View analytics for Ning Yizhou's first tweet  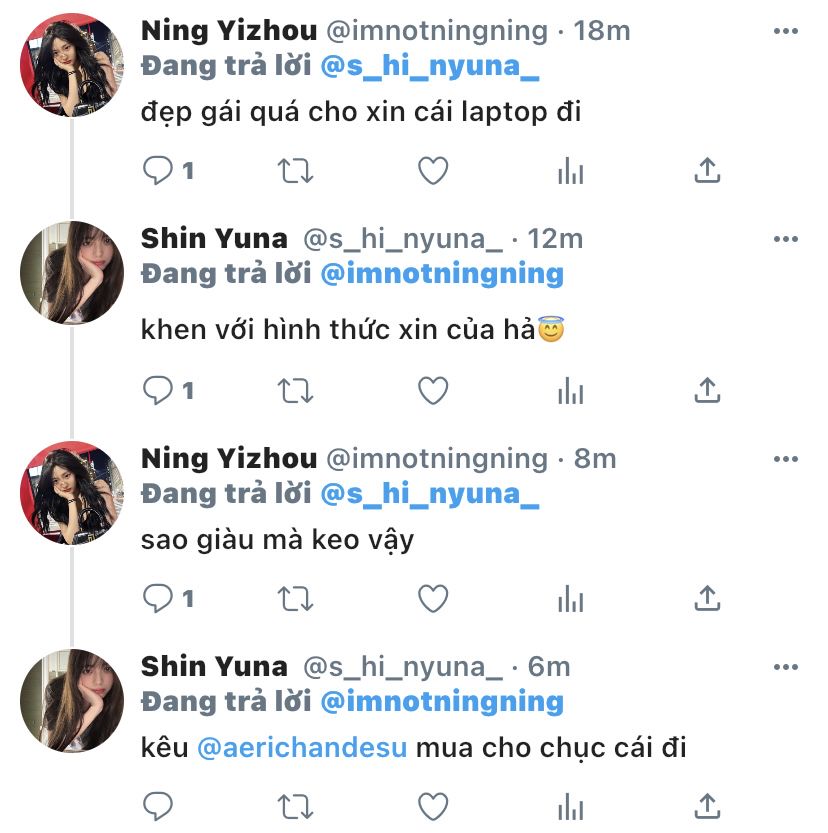[x=570, y=171]
